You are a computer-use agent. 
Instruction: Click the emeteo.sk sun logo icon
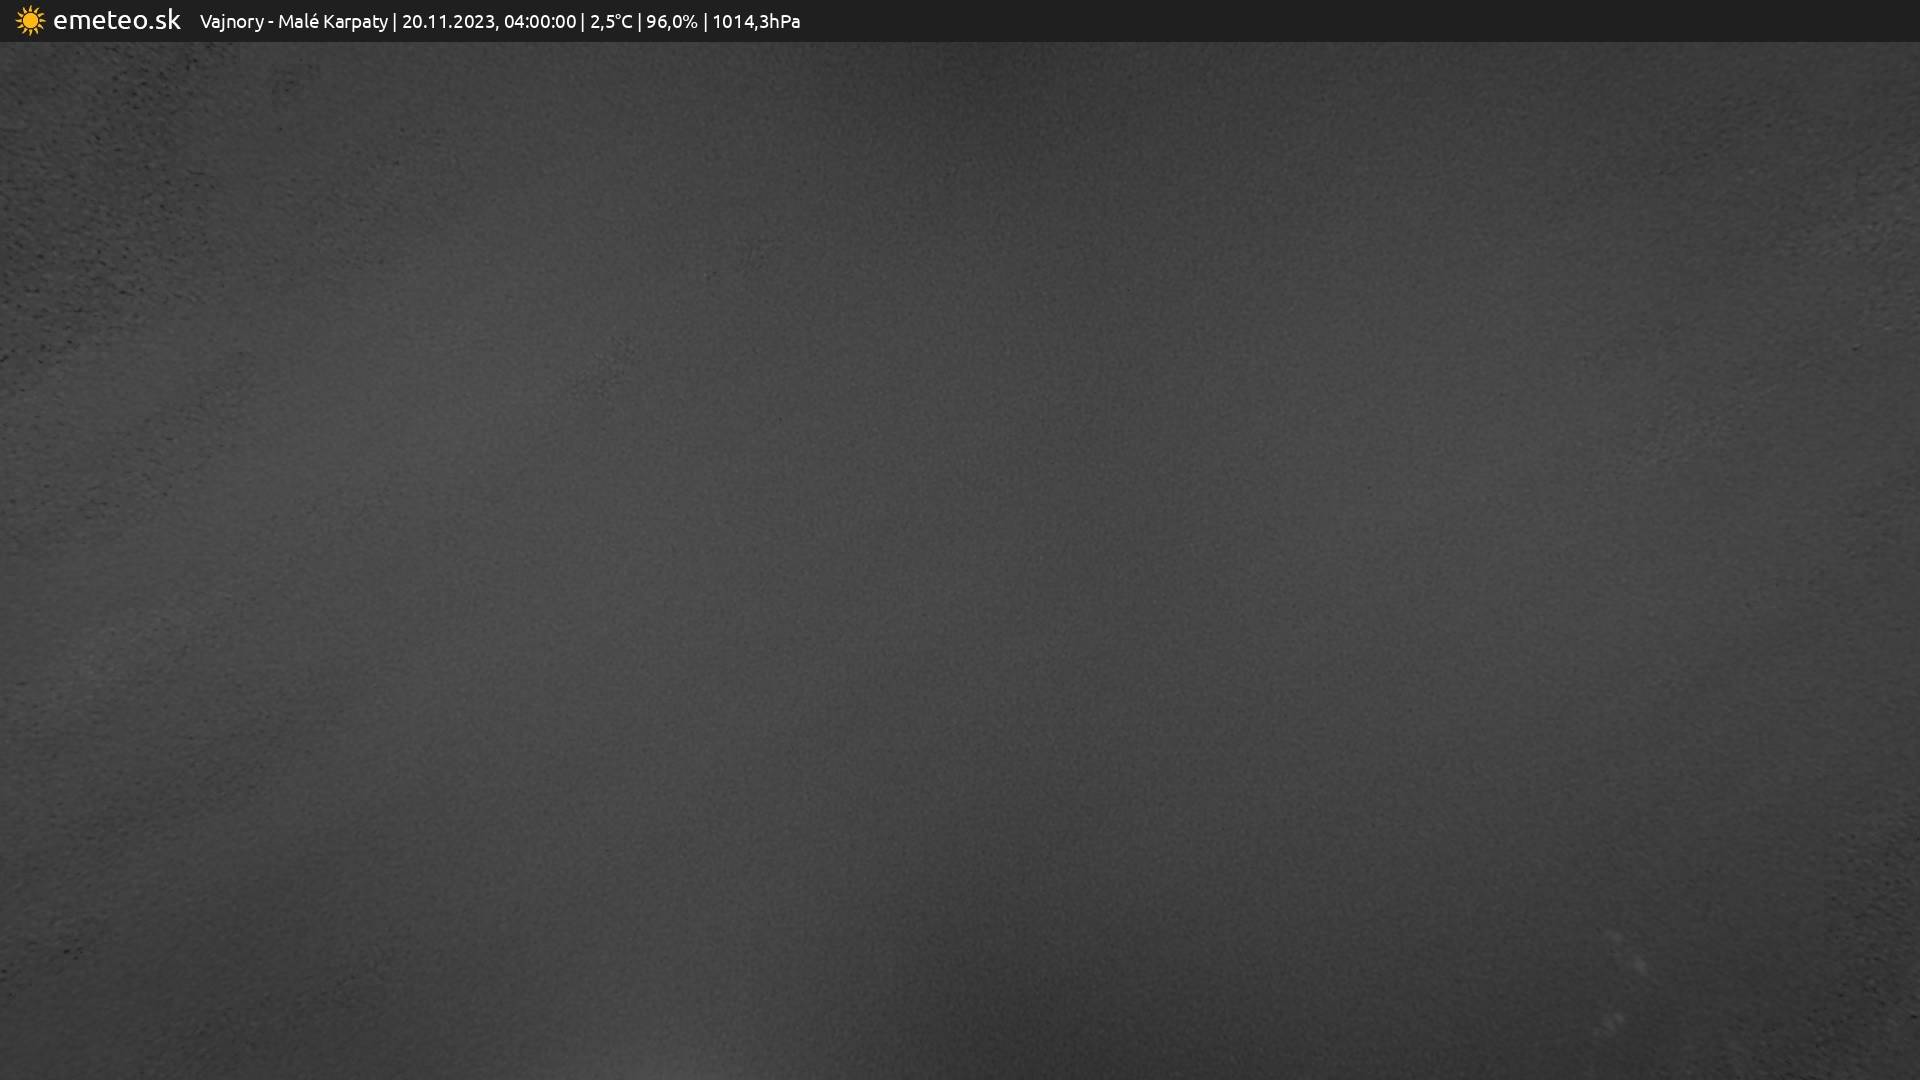30,21
